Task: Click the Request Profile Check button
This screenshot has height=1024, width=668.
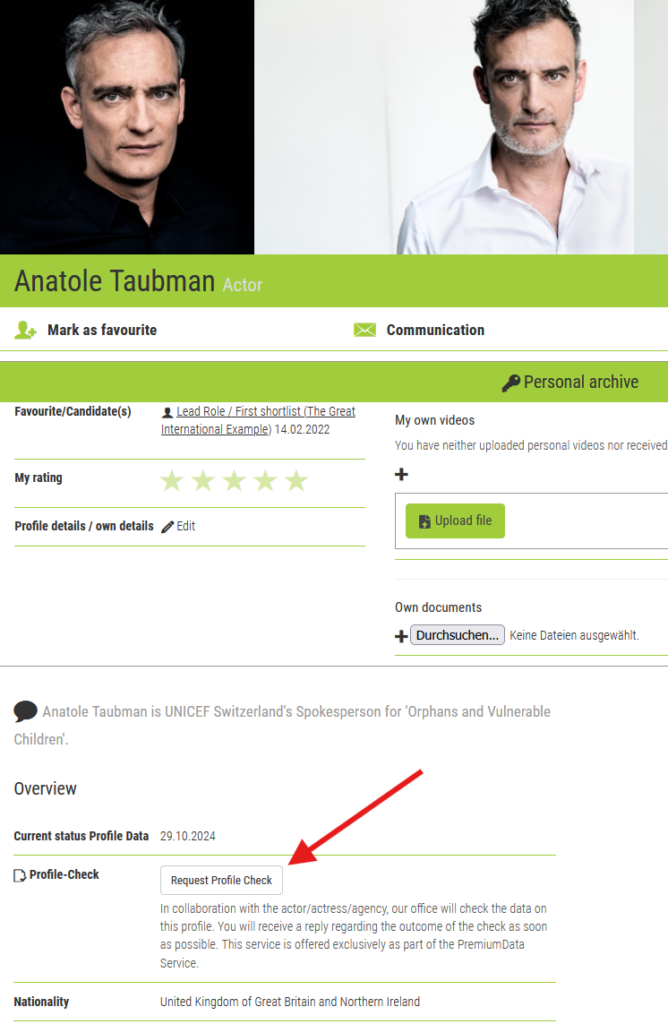Action: click(x=221, y=880)
